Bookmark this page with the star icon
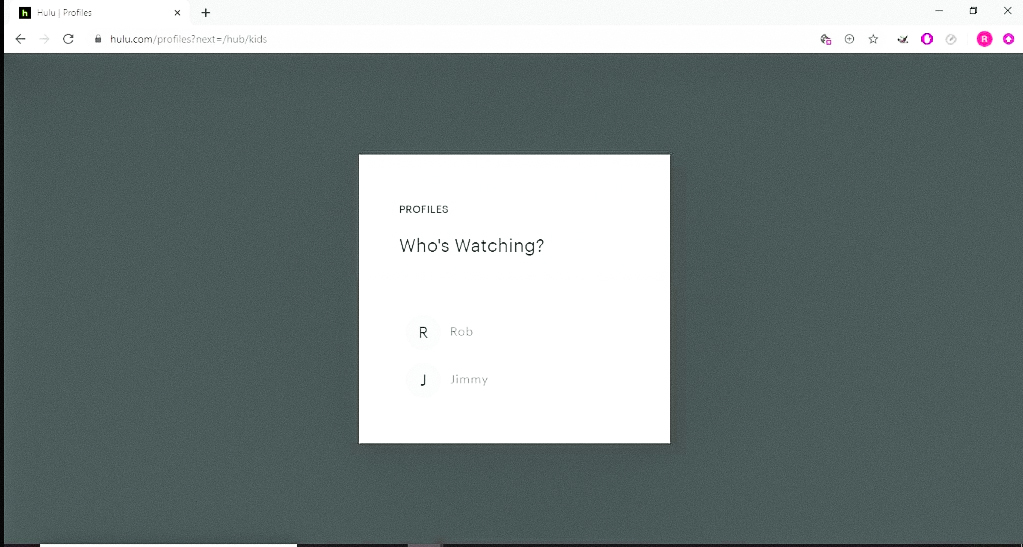 pyautogui.click(x=873, y=39)
